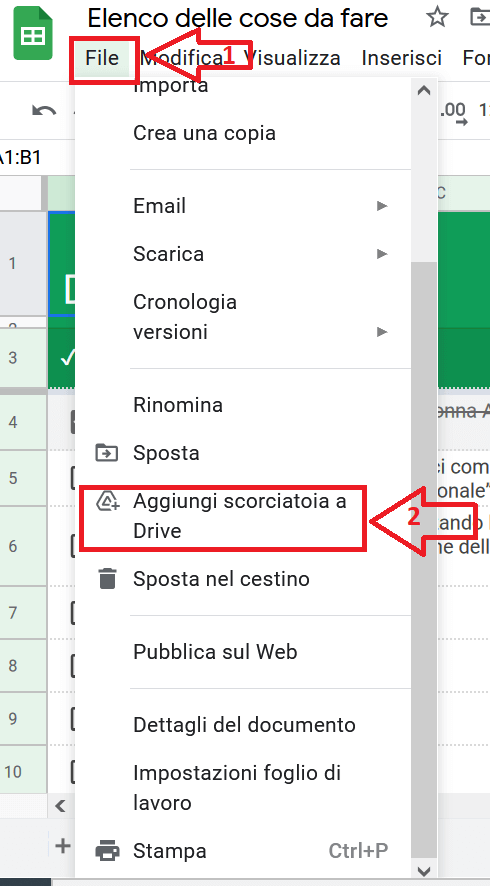This screenshot has width=490, height=886.
Task: Click the printer icon next to Stampa
Action: click(107, 850)
